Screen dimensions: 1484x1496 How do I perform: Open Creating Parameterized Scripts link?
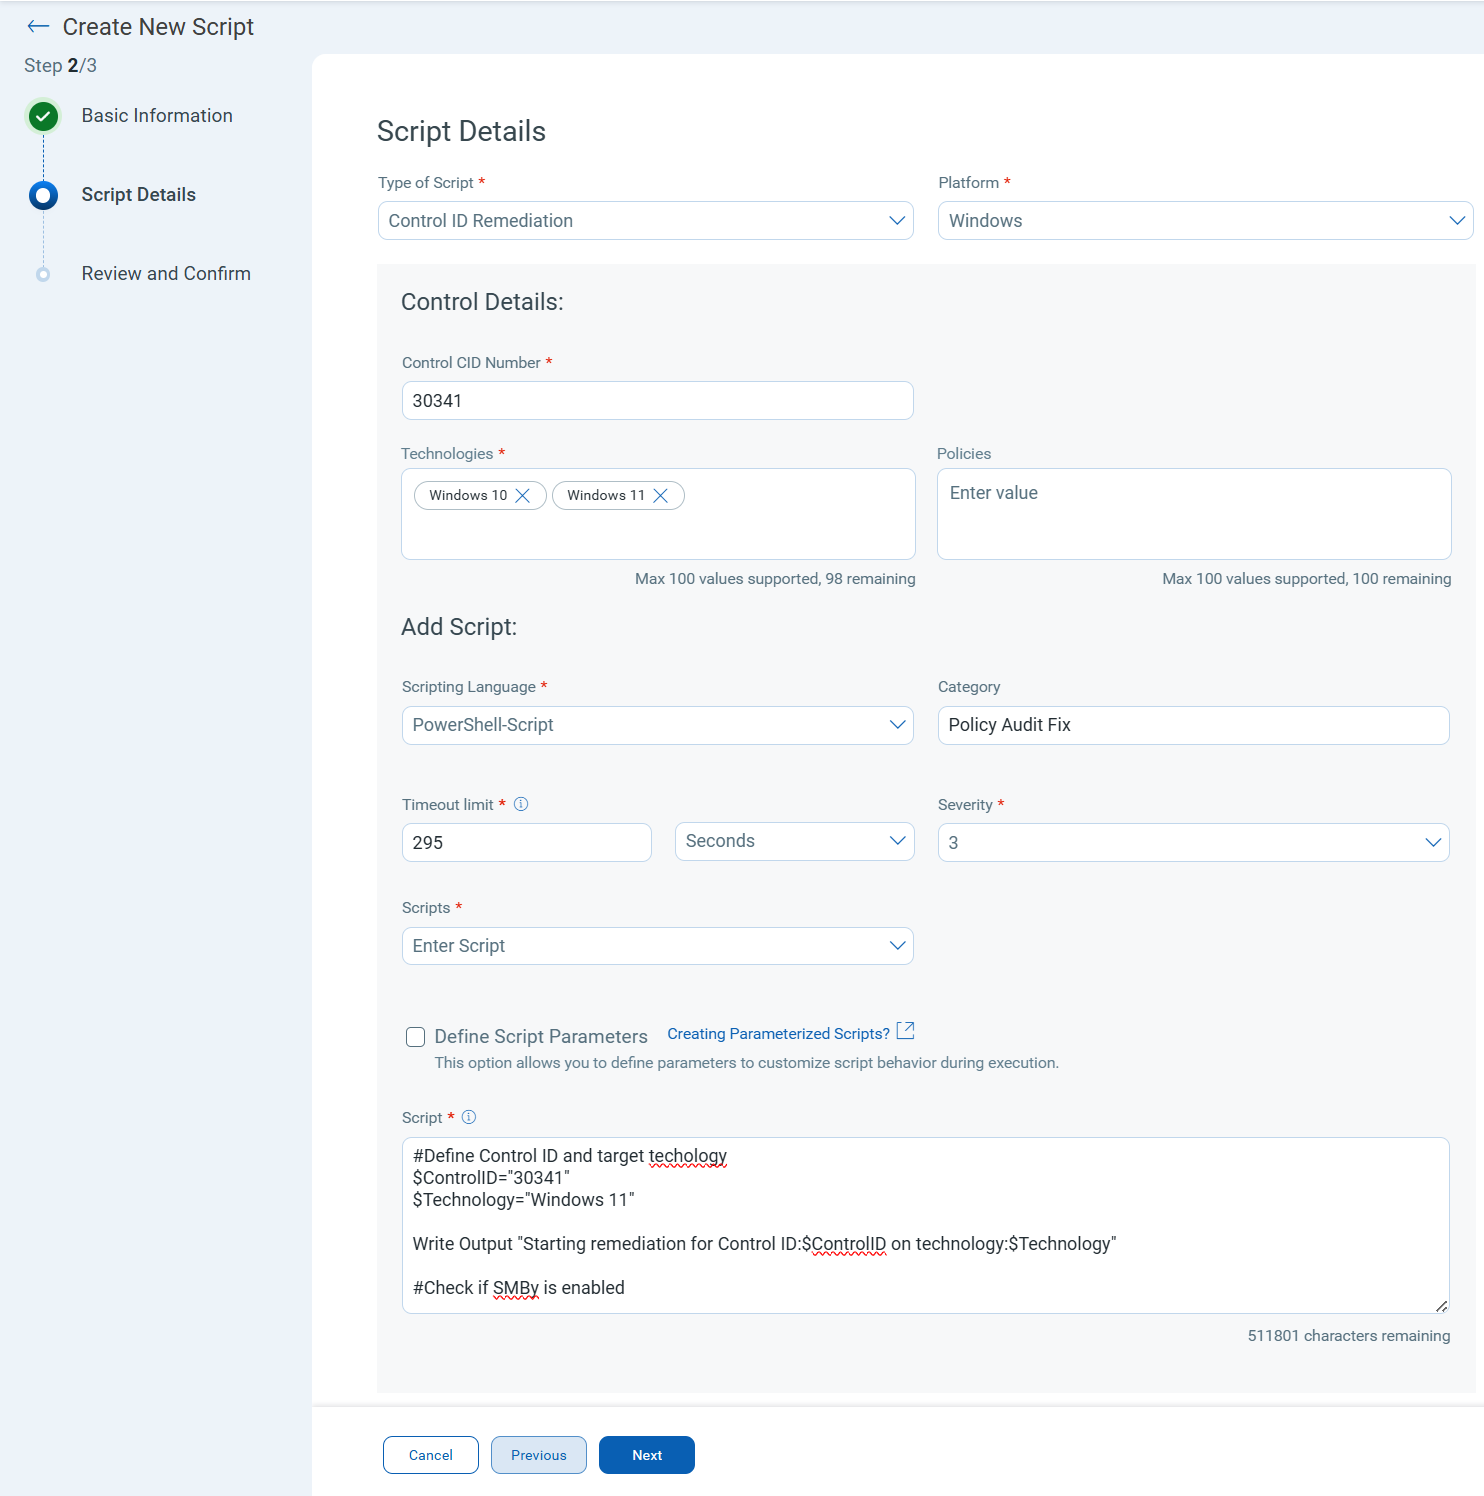778,1034
